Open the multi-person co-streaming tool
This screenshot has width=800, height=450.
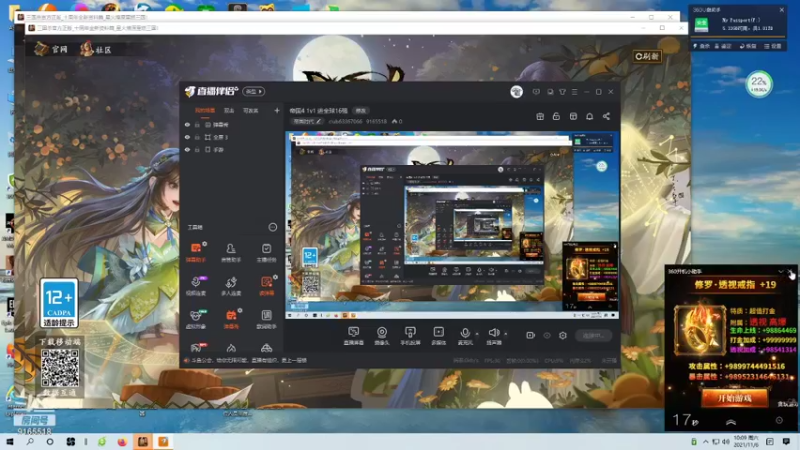pyautogui.click(x=231, y=286)
